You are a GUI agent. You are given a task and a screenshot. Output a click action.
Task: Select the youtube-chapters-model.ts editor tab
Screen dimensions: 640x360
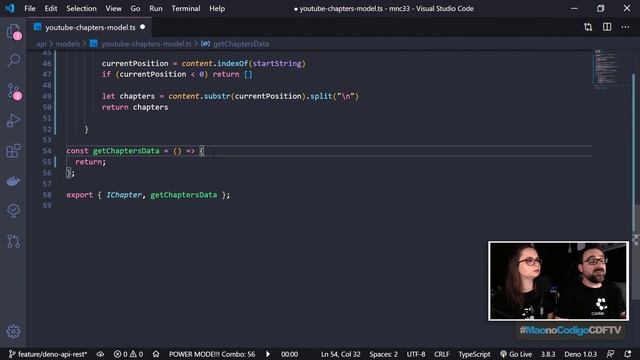(90, 27)
